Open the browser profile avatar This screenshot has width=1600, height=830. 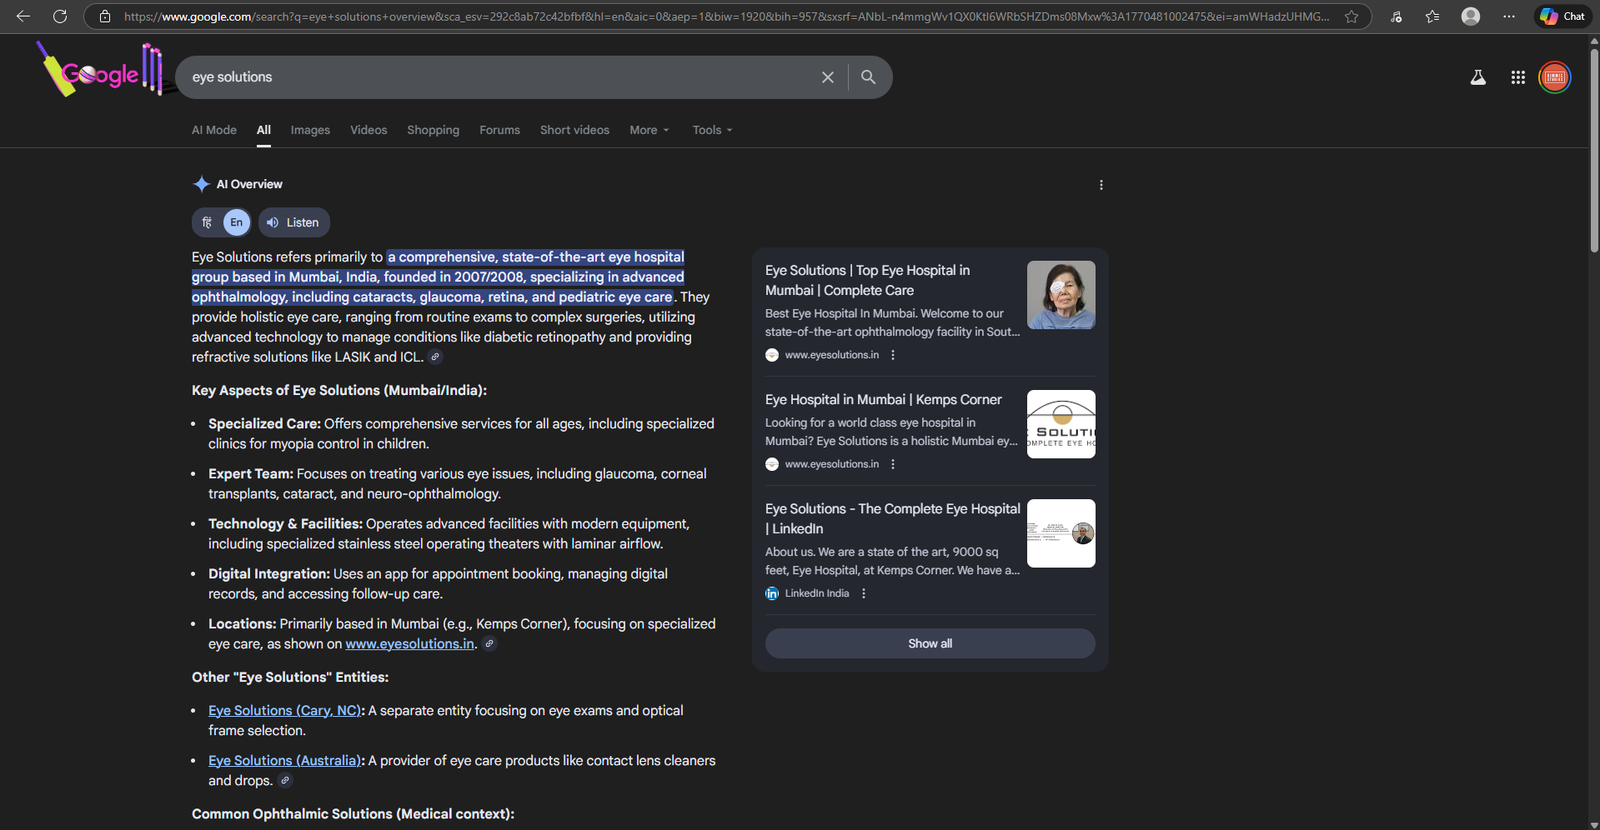tap(1470, 16)
